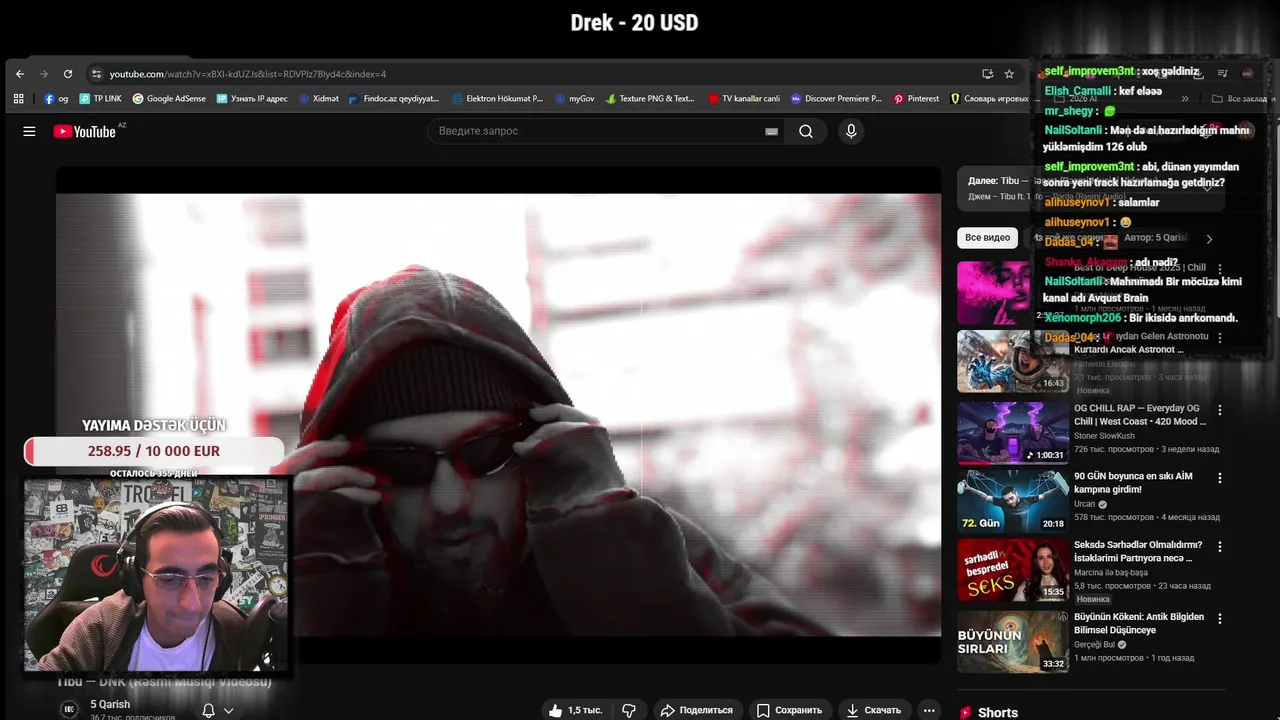Open Узнать IP адрес bookmark
The image size is (1280, 720).
252,99
